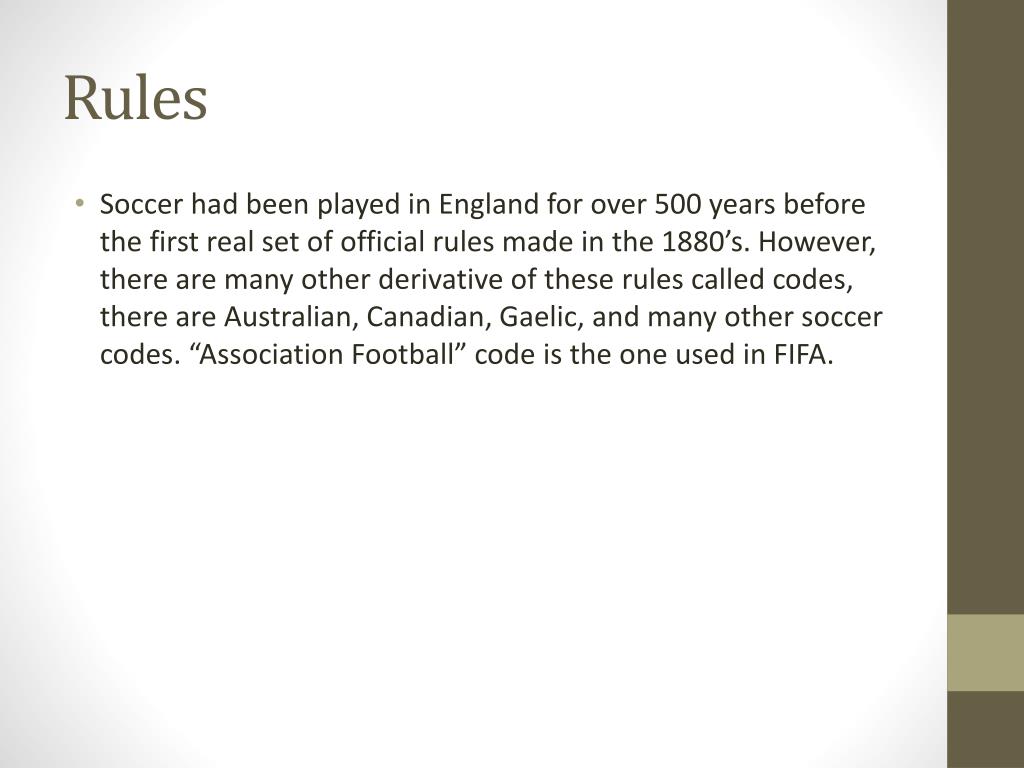Select the bullet point marker before Soccer

coord(80,202)
